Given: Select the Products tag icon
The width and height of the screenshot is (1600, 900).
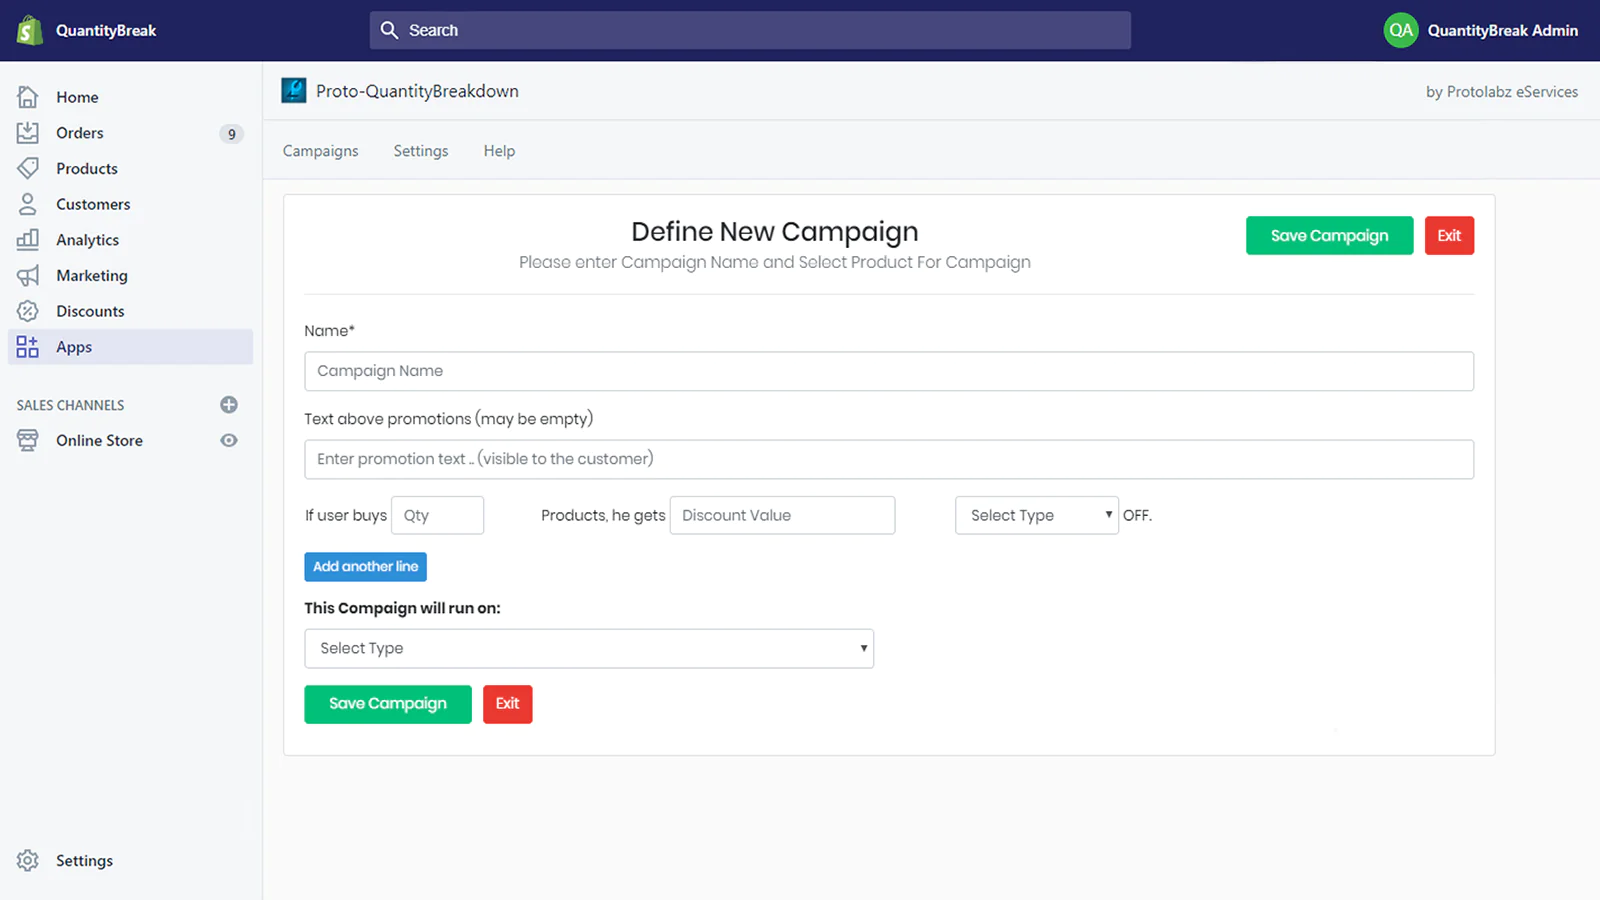Looking at the screenshot, I should 28,168.
